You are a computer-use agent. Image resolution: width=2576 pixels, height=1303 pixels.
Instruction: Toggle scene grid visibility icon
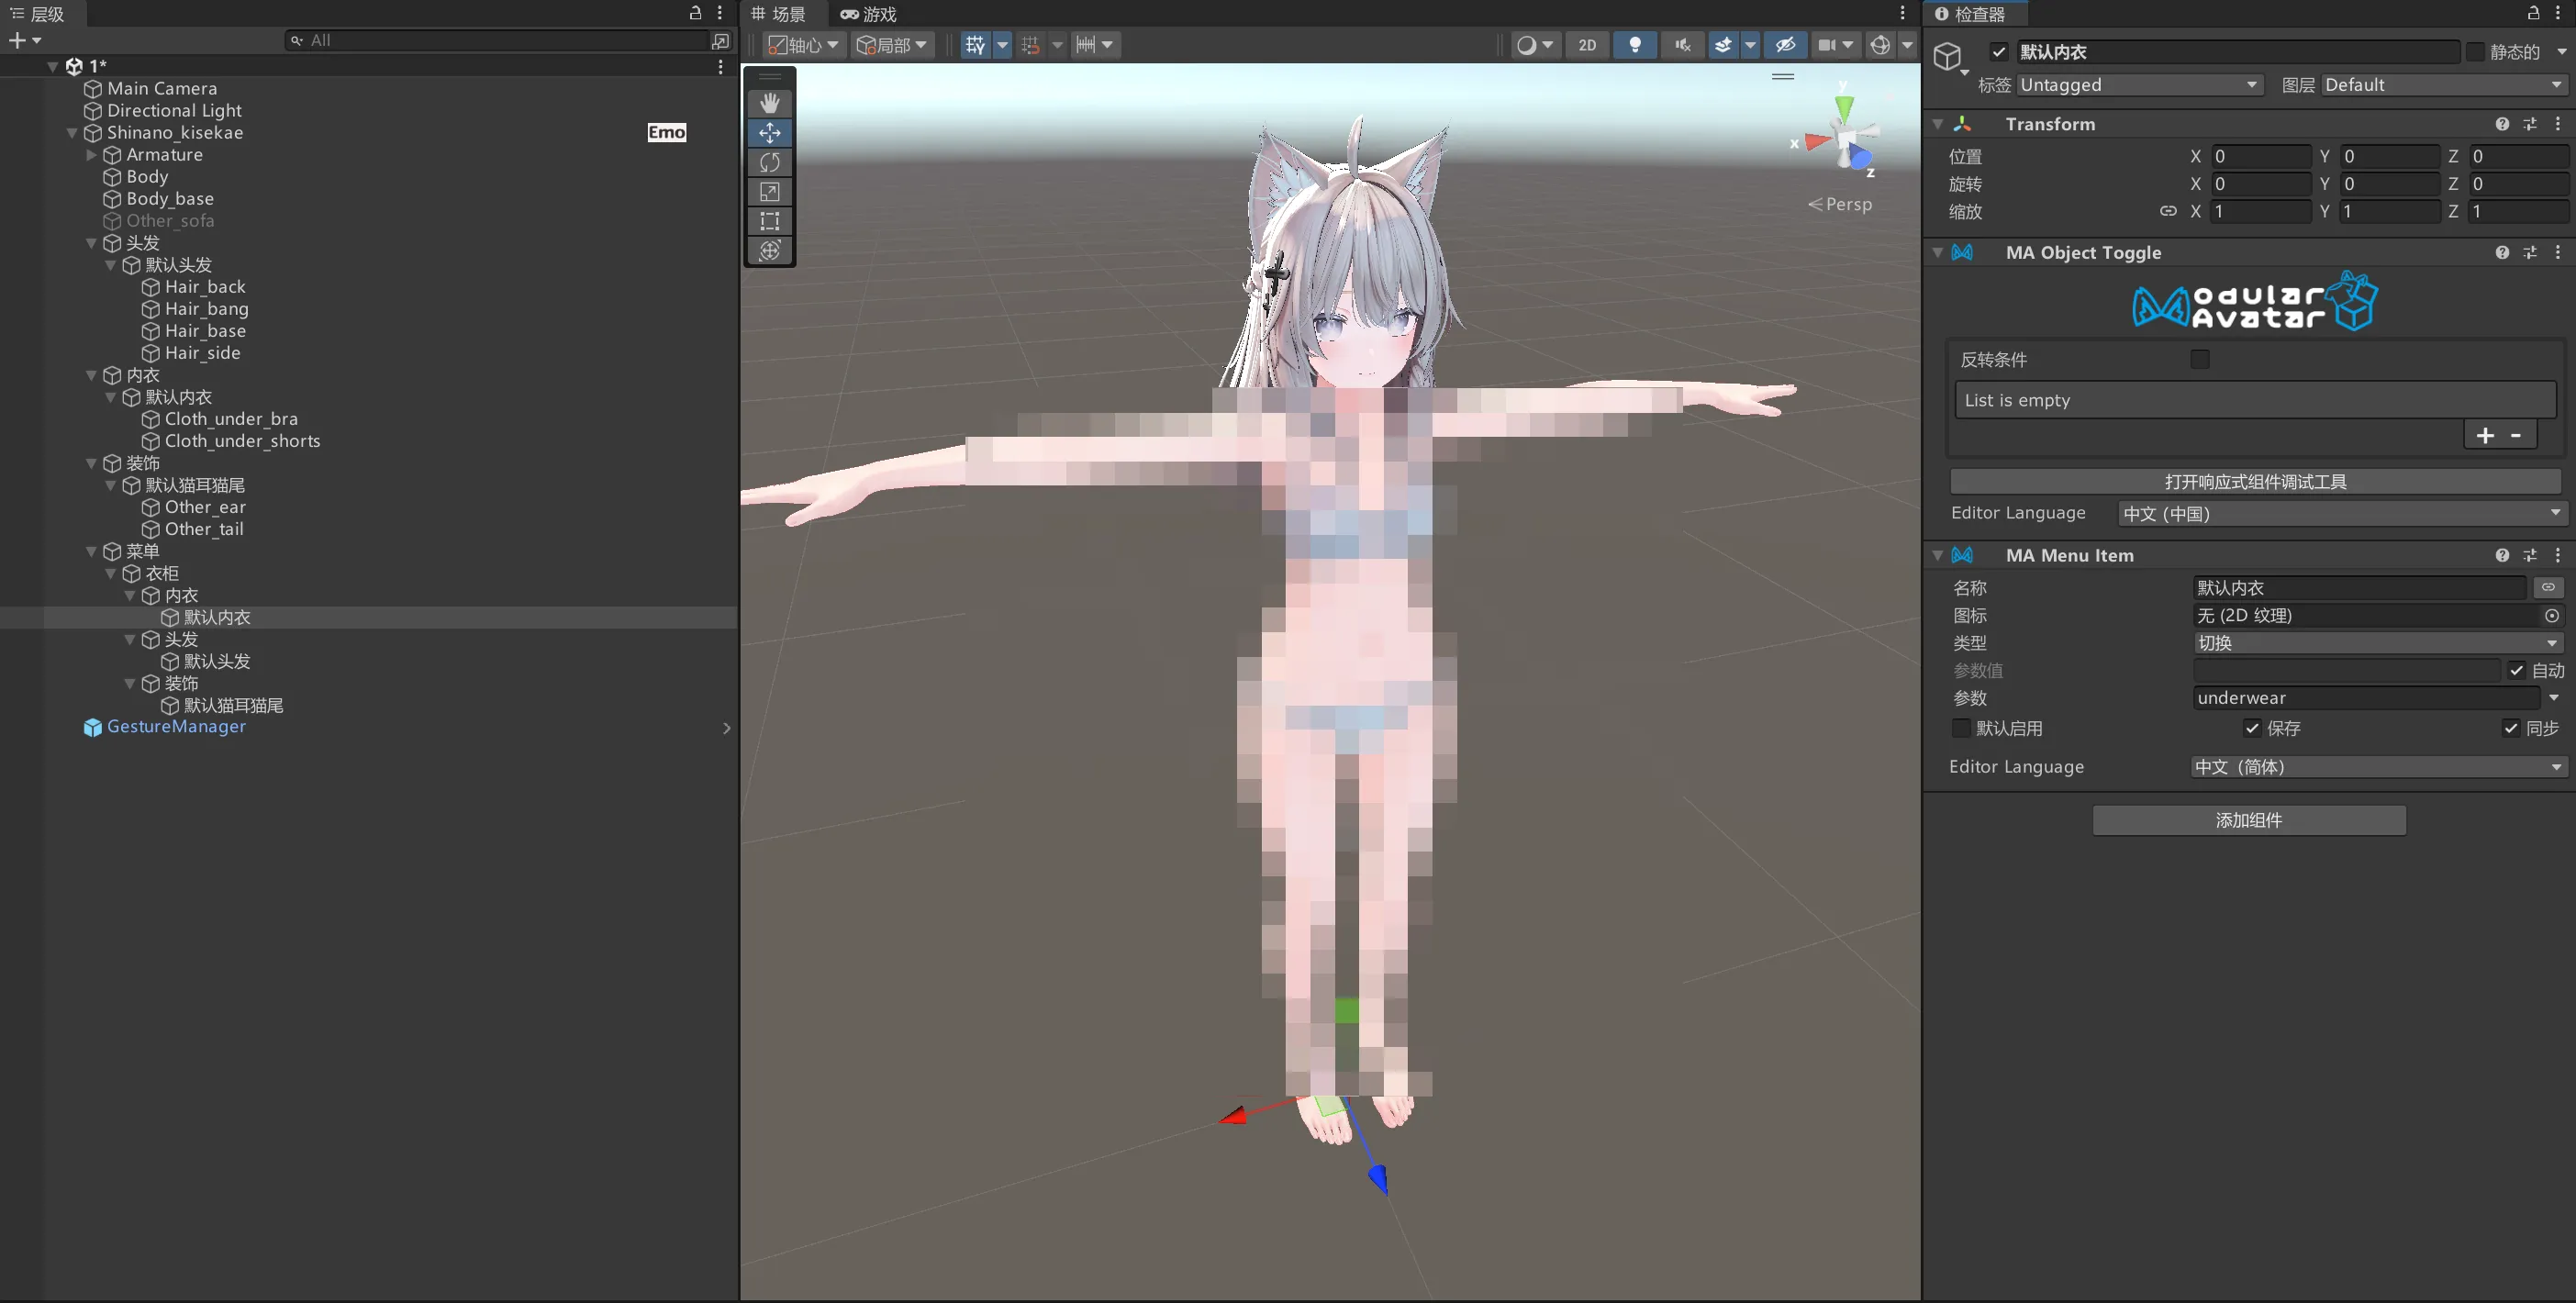(975, 45)
